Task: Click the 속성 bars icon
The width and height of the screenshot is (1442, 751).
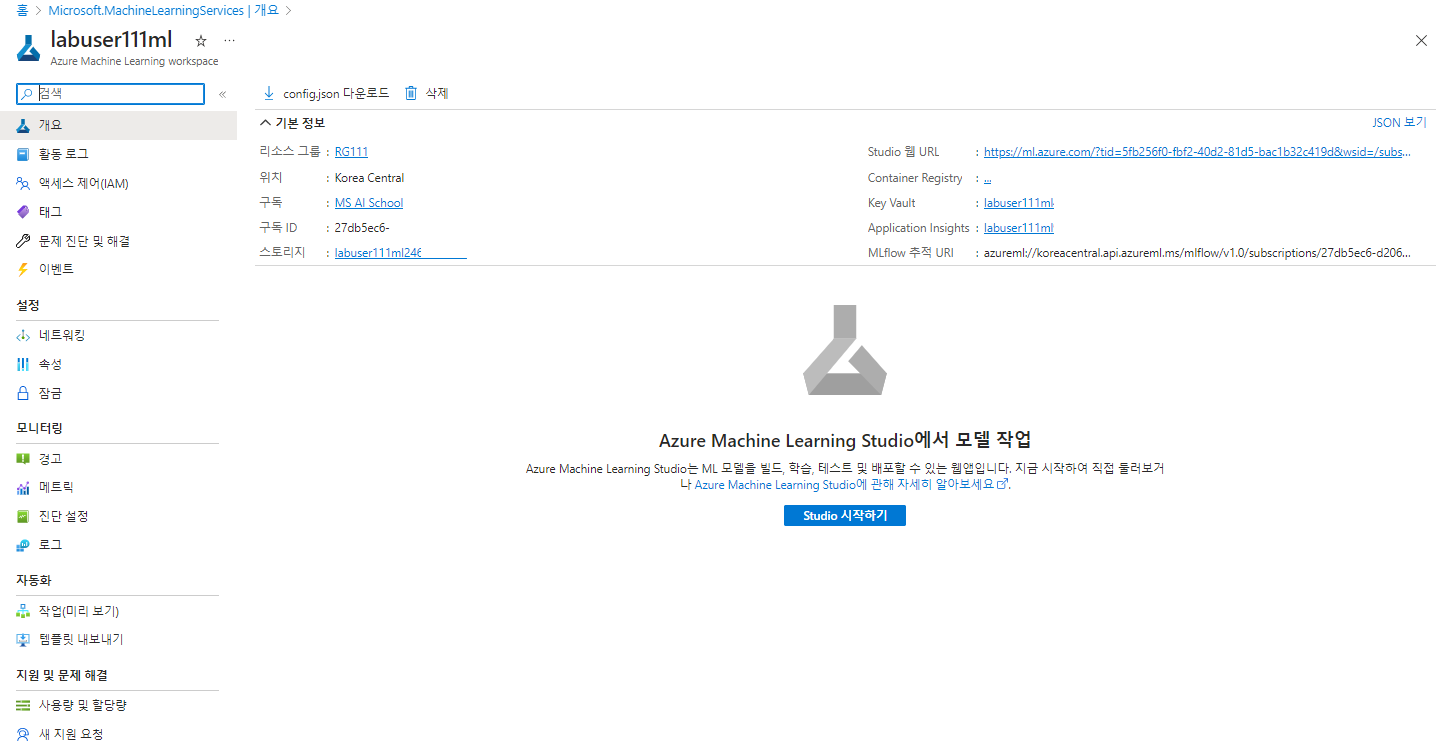Action: coord(23,364)
